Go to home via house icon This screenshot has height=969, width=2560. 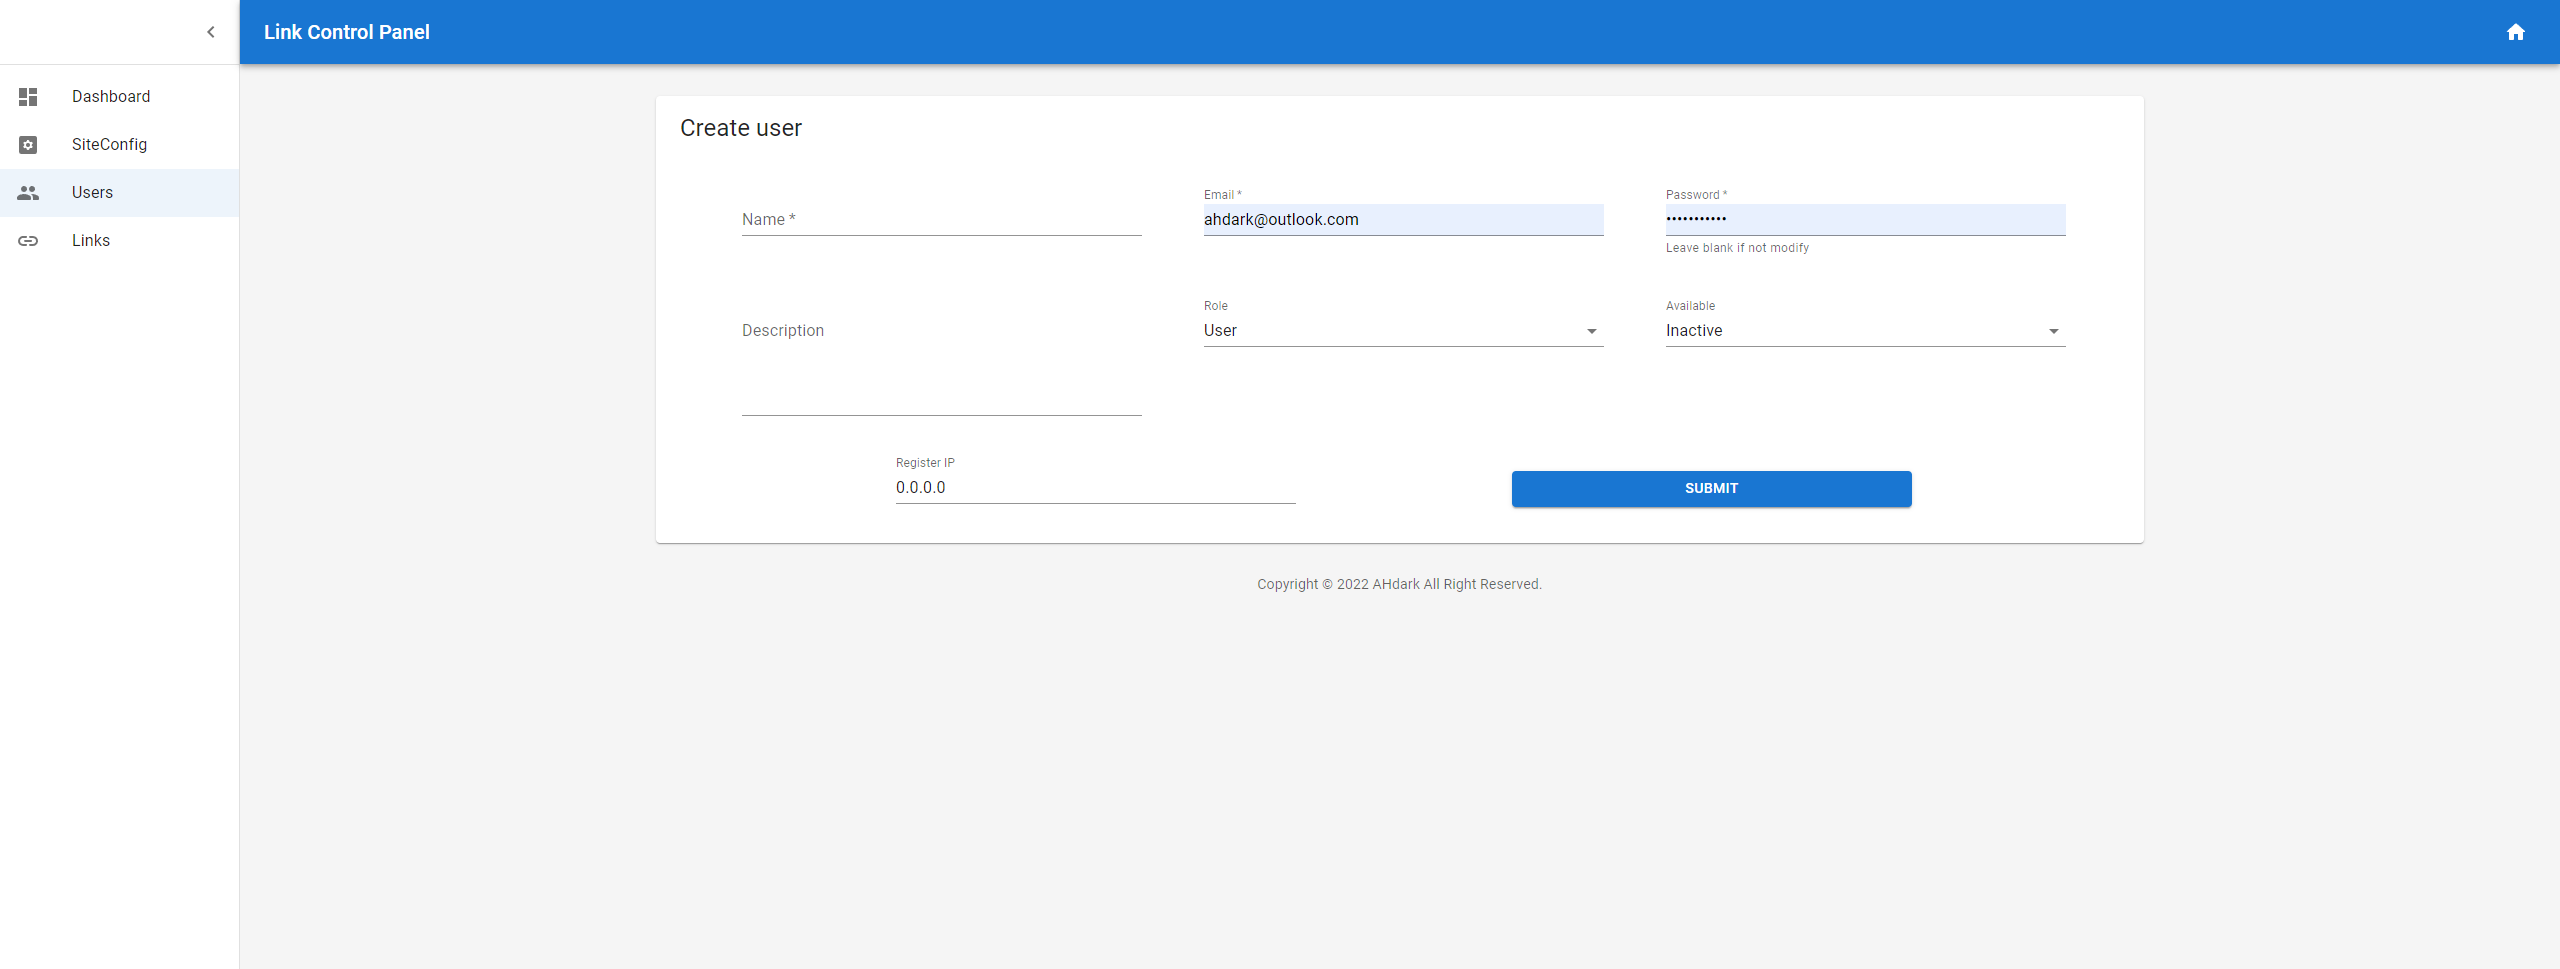pyautogui.click(x=2516, y=32)
